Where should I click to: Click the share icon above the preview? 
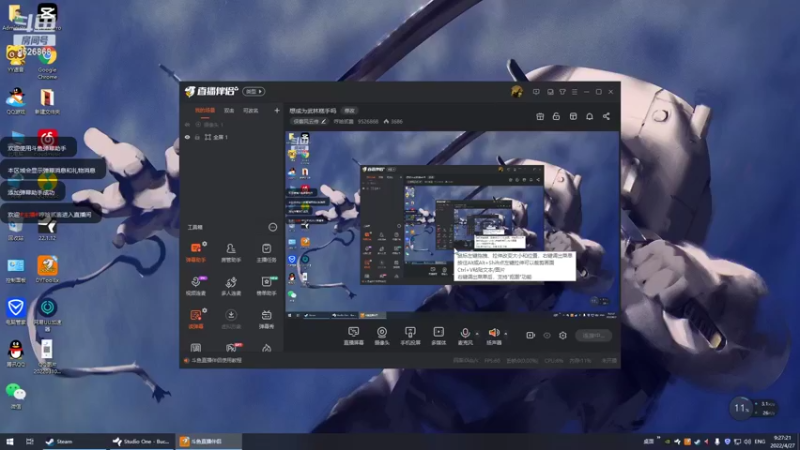point(606,116)
